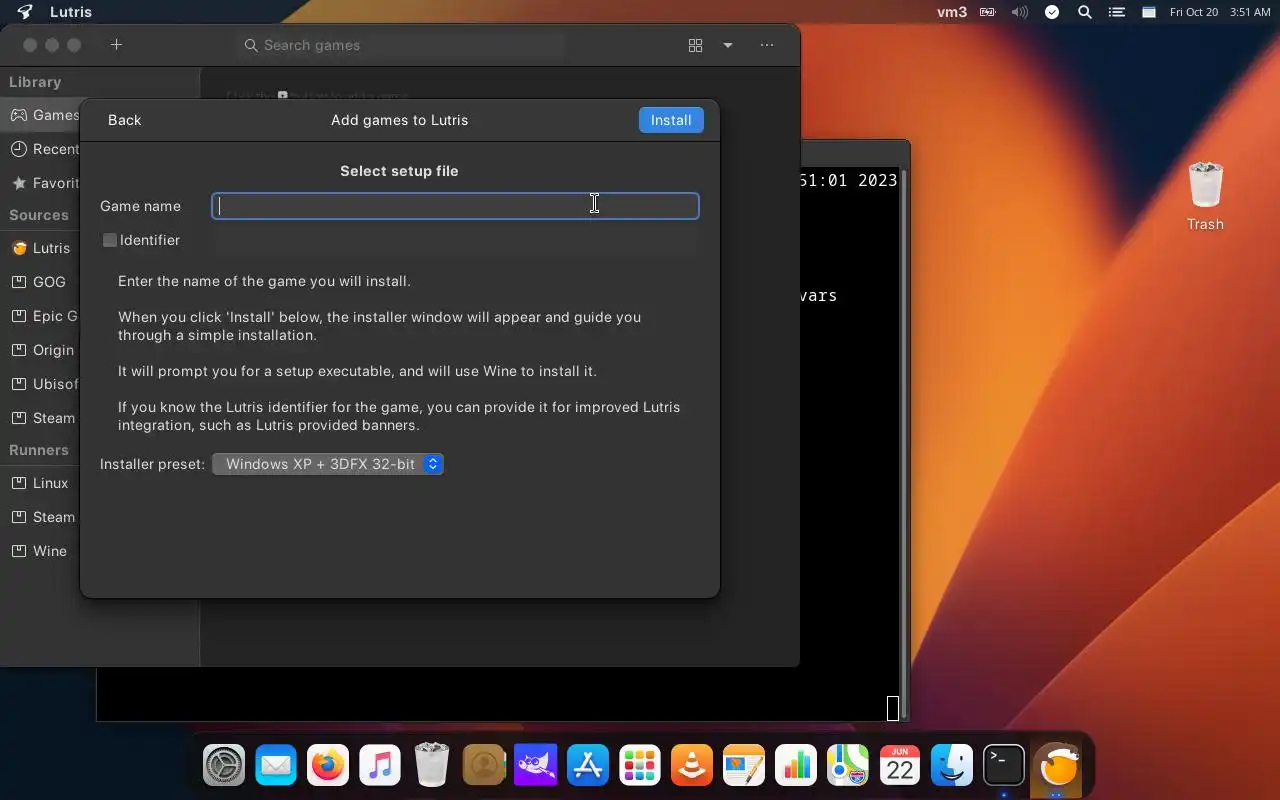
Task: Click the battery status icon
Action: [987, 12]
